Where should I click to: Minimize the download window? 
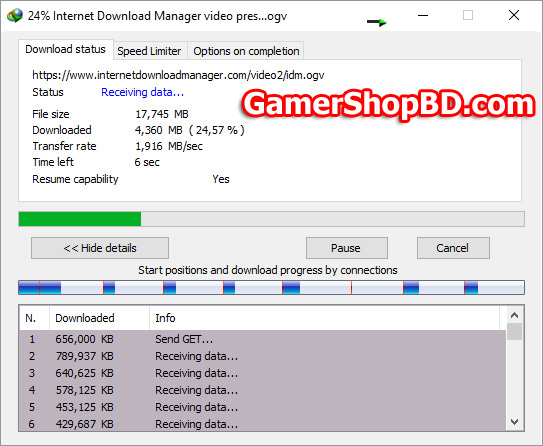423,16
